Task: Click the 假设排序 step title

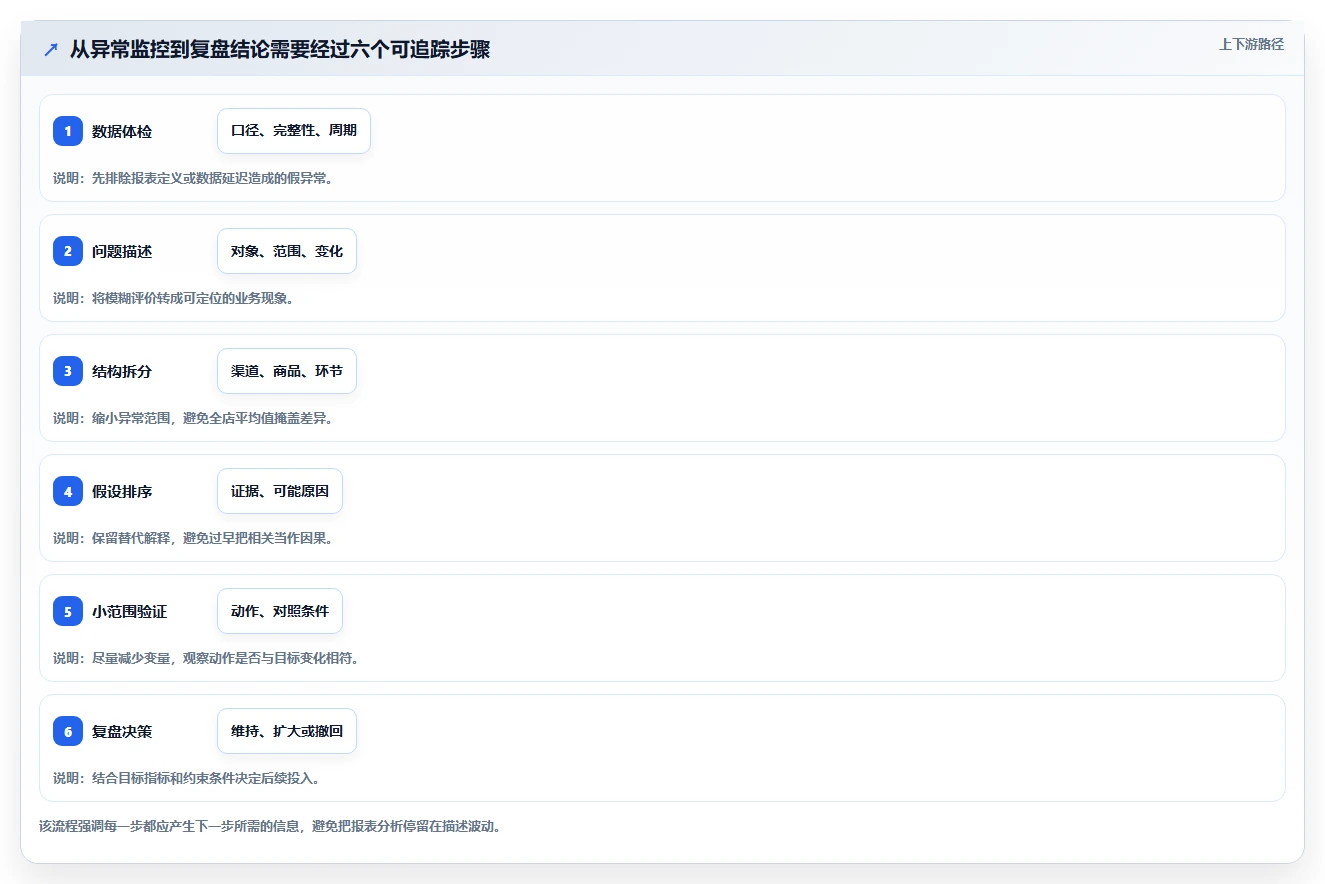Action: coord(122,491)
